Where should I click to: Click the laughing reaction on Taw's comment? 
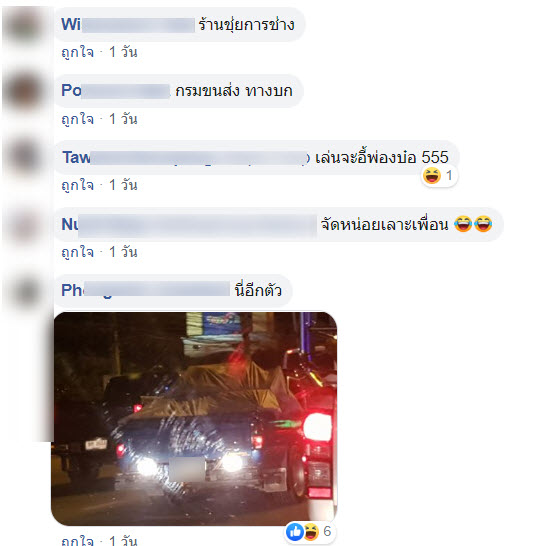click(x=432, y=175)
